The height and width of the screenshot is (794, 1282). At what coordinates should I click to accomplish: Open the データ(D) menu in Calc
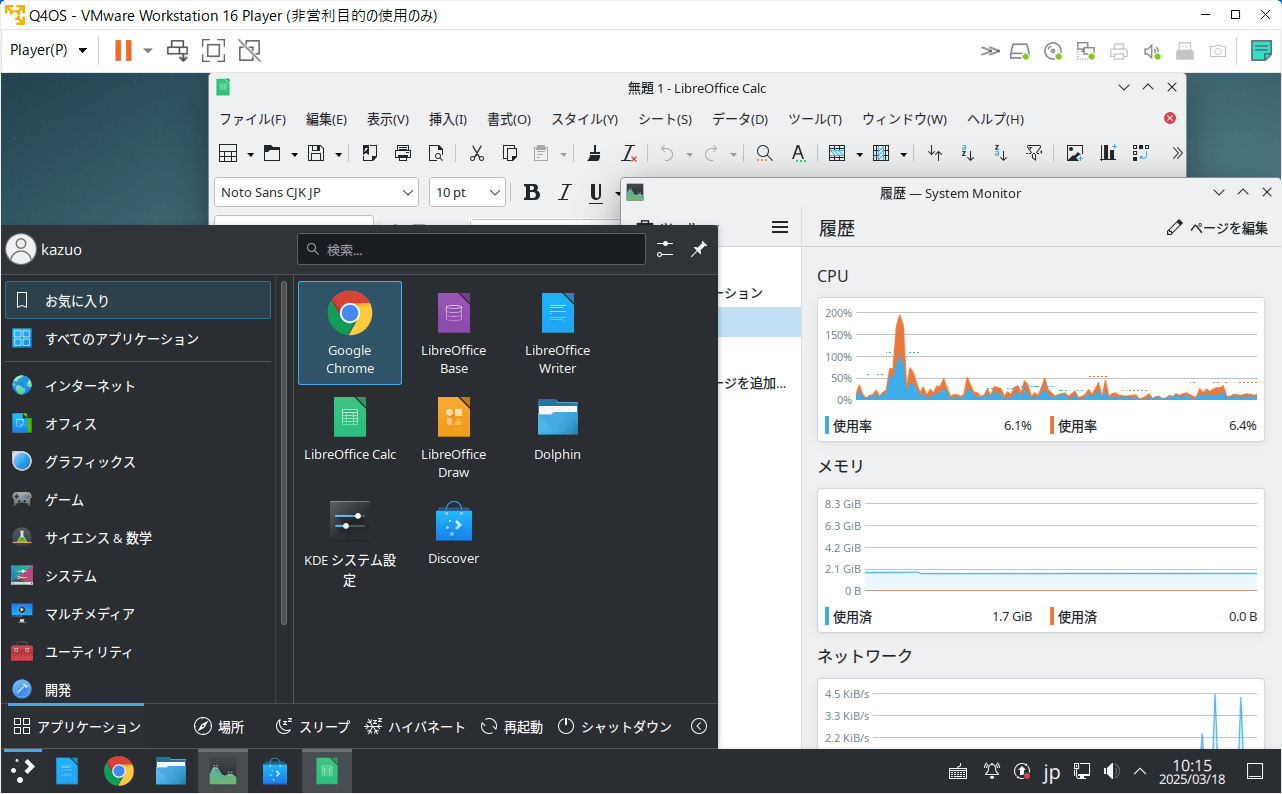pos(740,119)
